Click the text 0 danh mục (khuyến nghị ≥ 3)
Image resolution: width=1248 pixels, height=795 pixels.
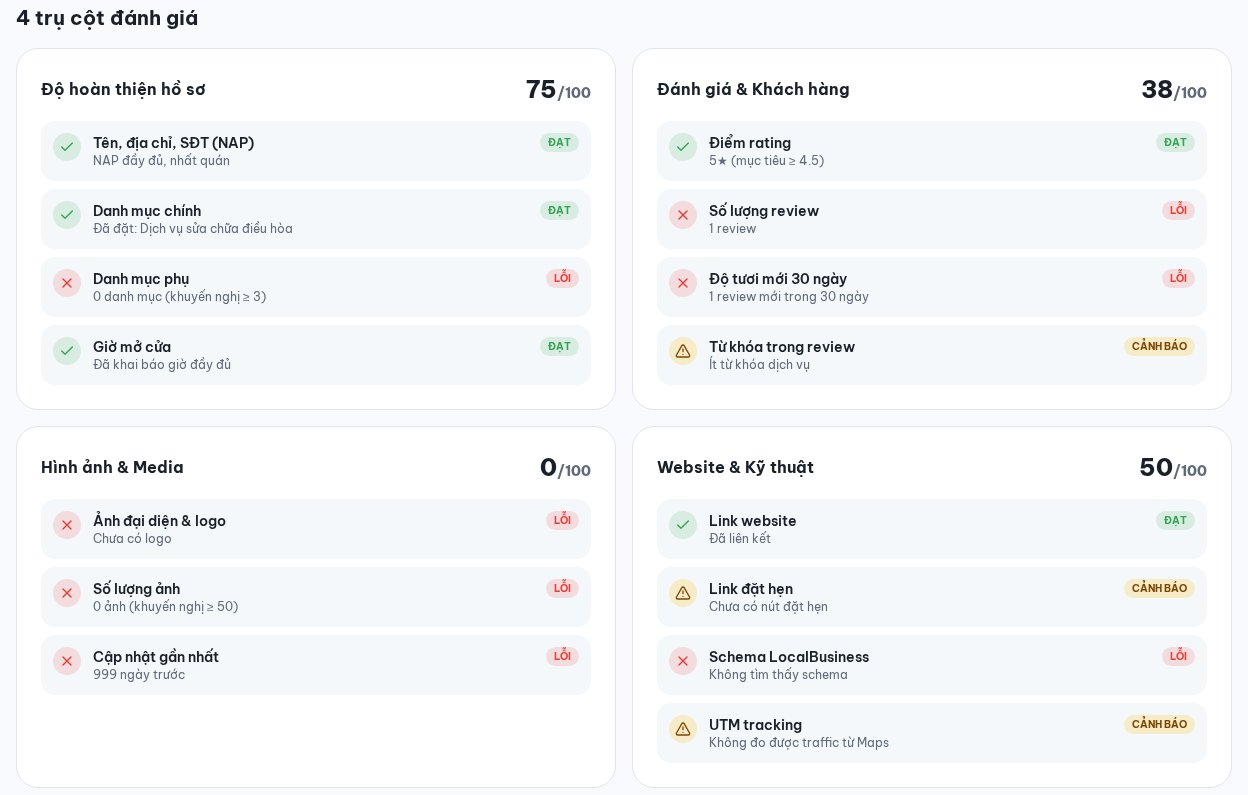click(x=179, y=297)
